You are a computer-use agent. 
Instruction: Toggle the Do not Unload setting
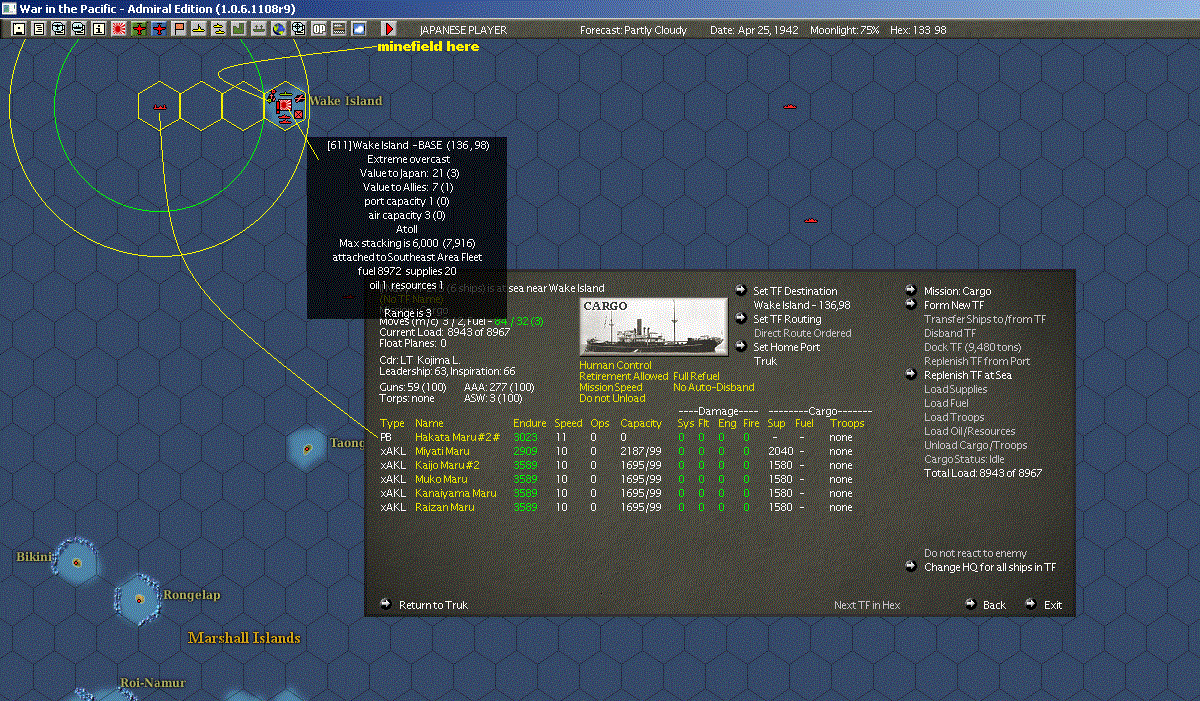(610, 398)
